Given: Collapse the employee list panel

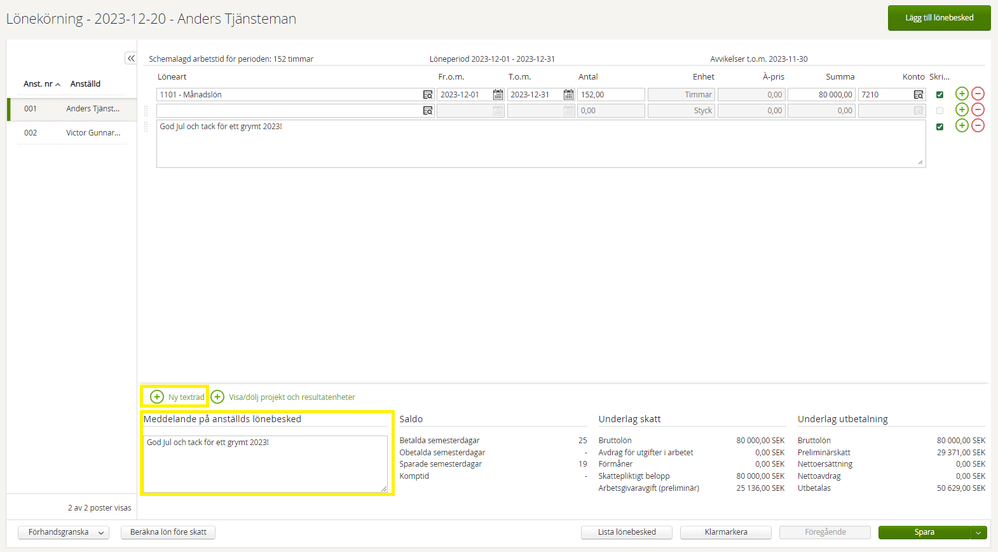Looking at the screenshot, I should (x=130, y=59).
